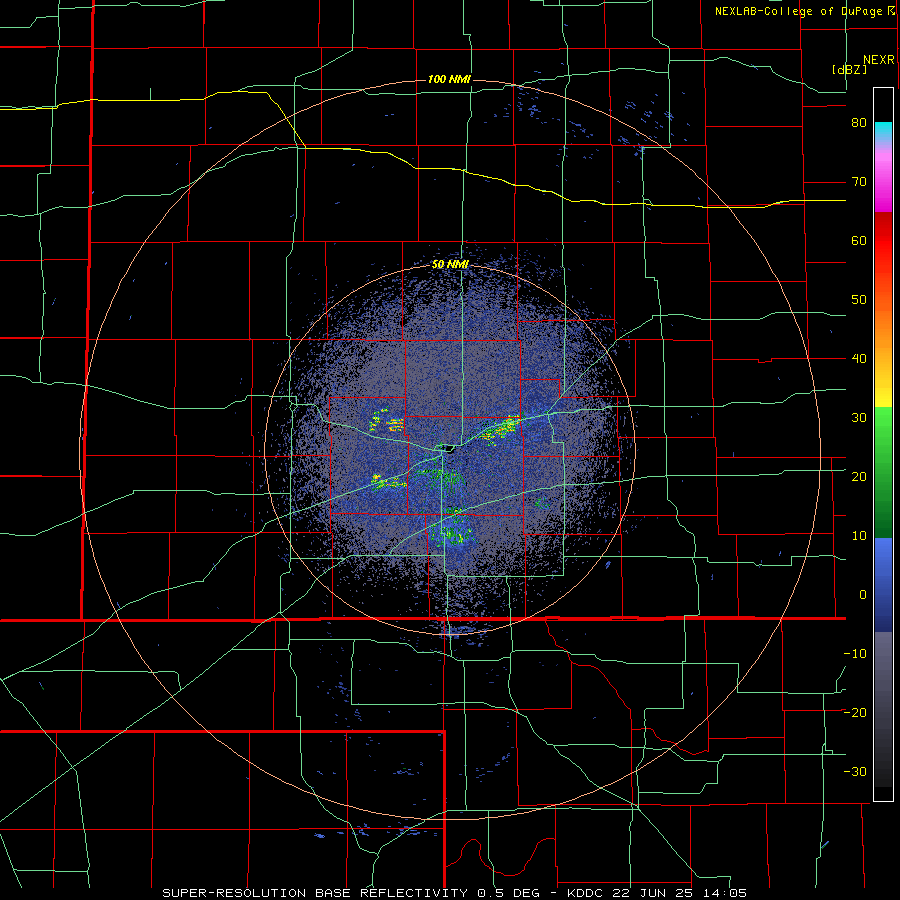This screenshot has width=900, height=900.
Task: Click the 80 value on the dBZ scale
Action: pyautogui.click(x=859, y=123)
